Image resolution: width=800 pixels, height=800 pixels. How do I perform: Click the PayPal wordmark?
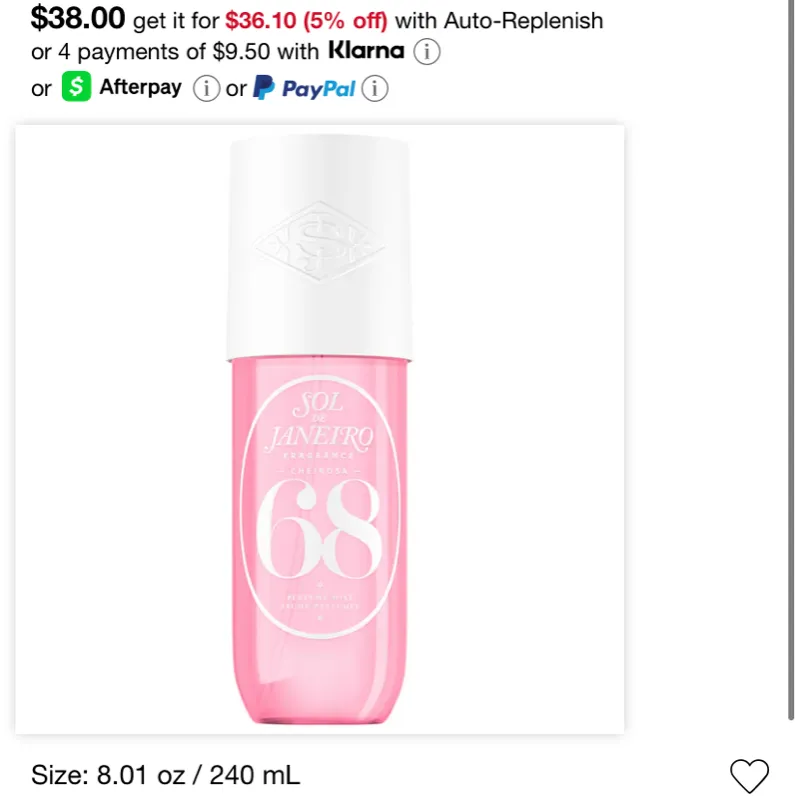pyautogui.click(x=318, y=89)
